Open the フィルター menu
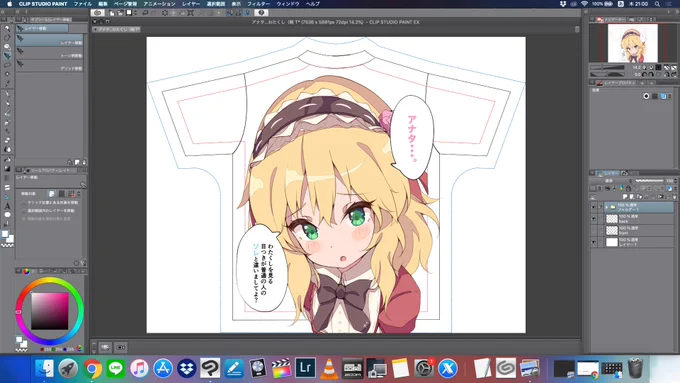Screen dimensions: 680x383 (258, 3)
